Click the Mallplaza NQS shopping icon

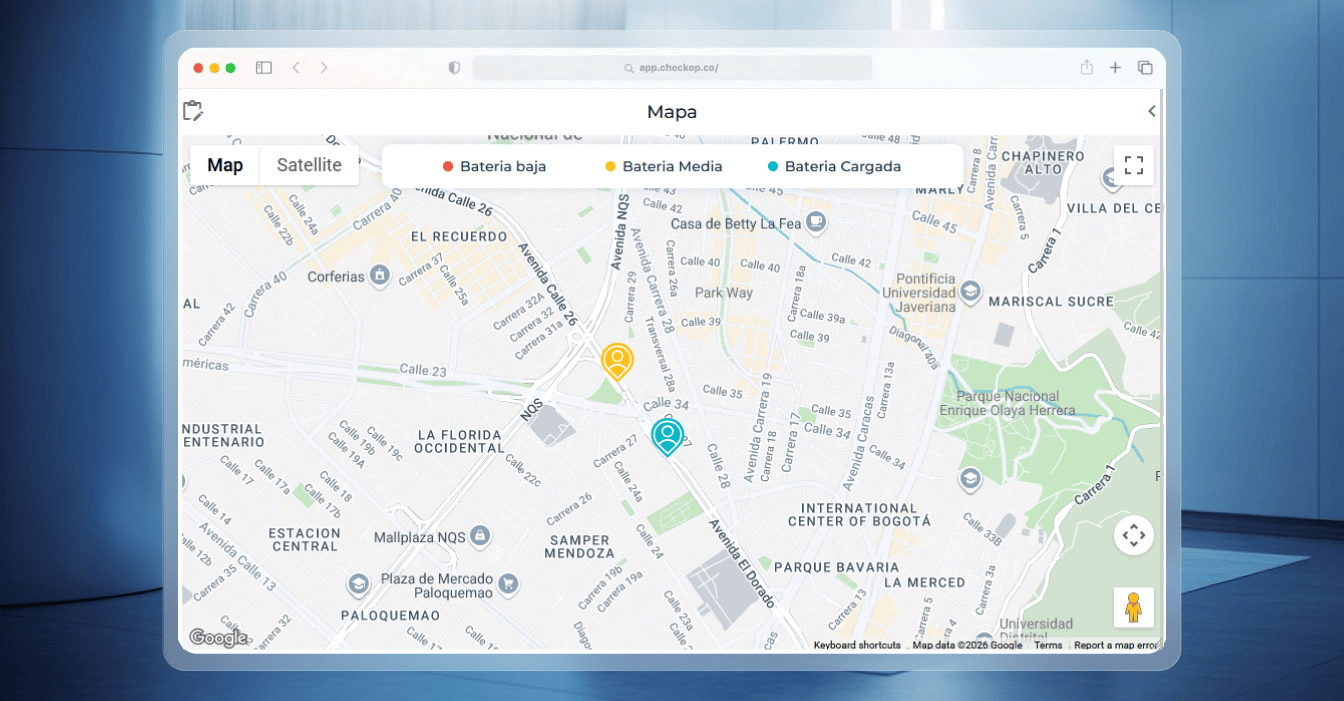480,536
